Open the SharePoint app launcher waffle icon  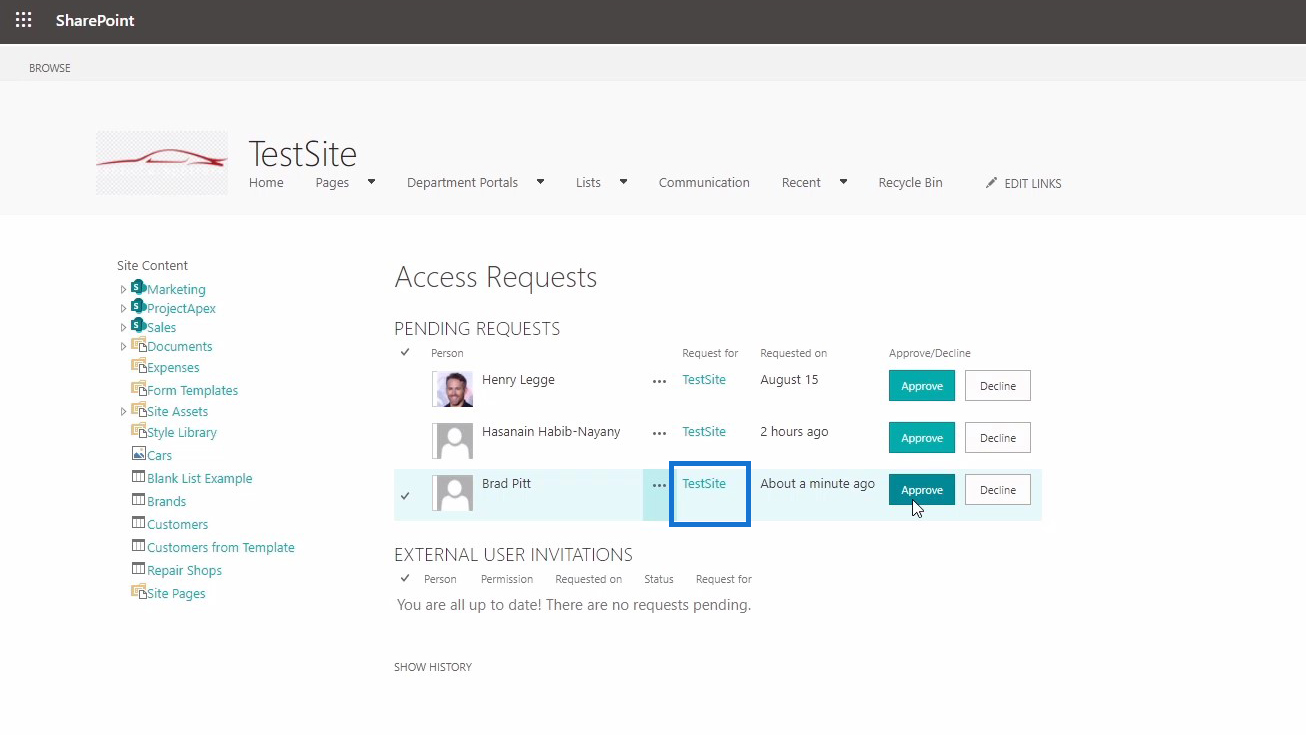coord(23,20)
